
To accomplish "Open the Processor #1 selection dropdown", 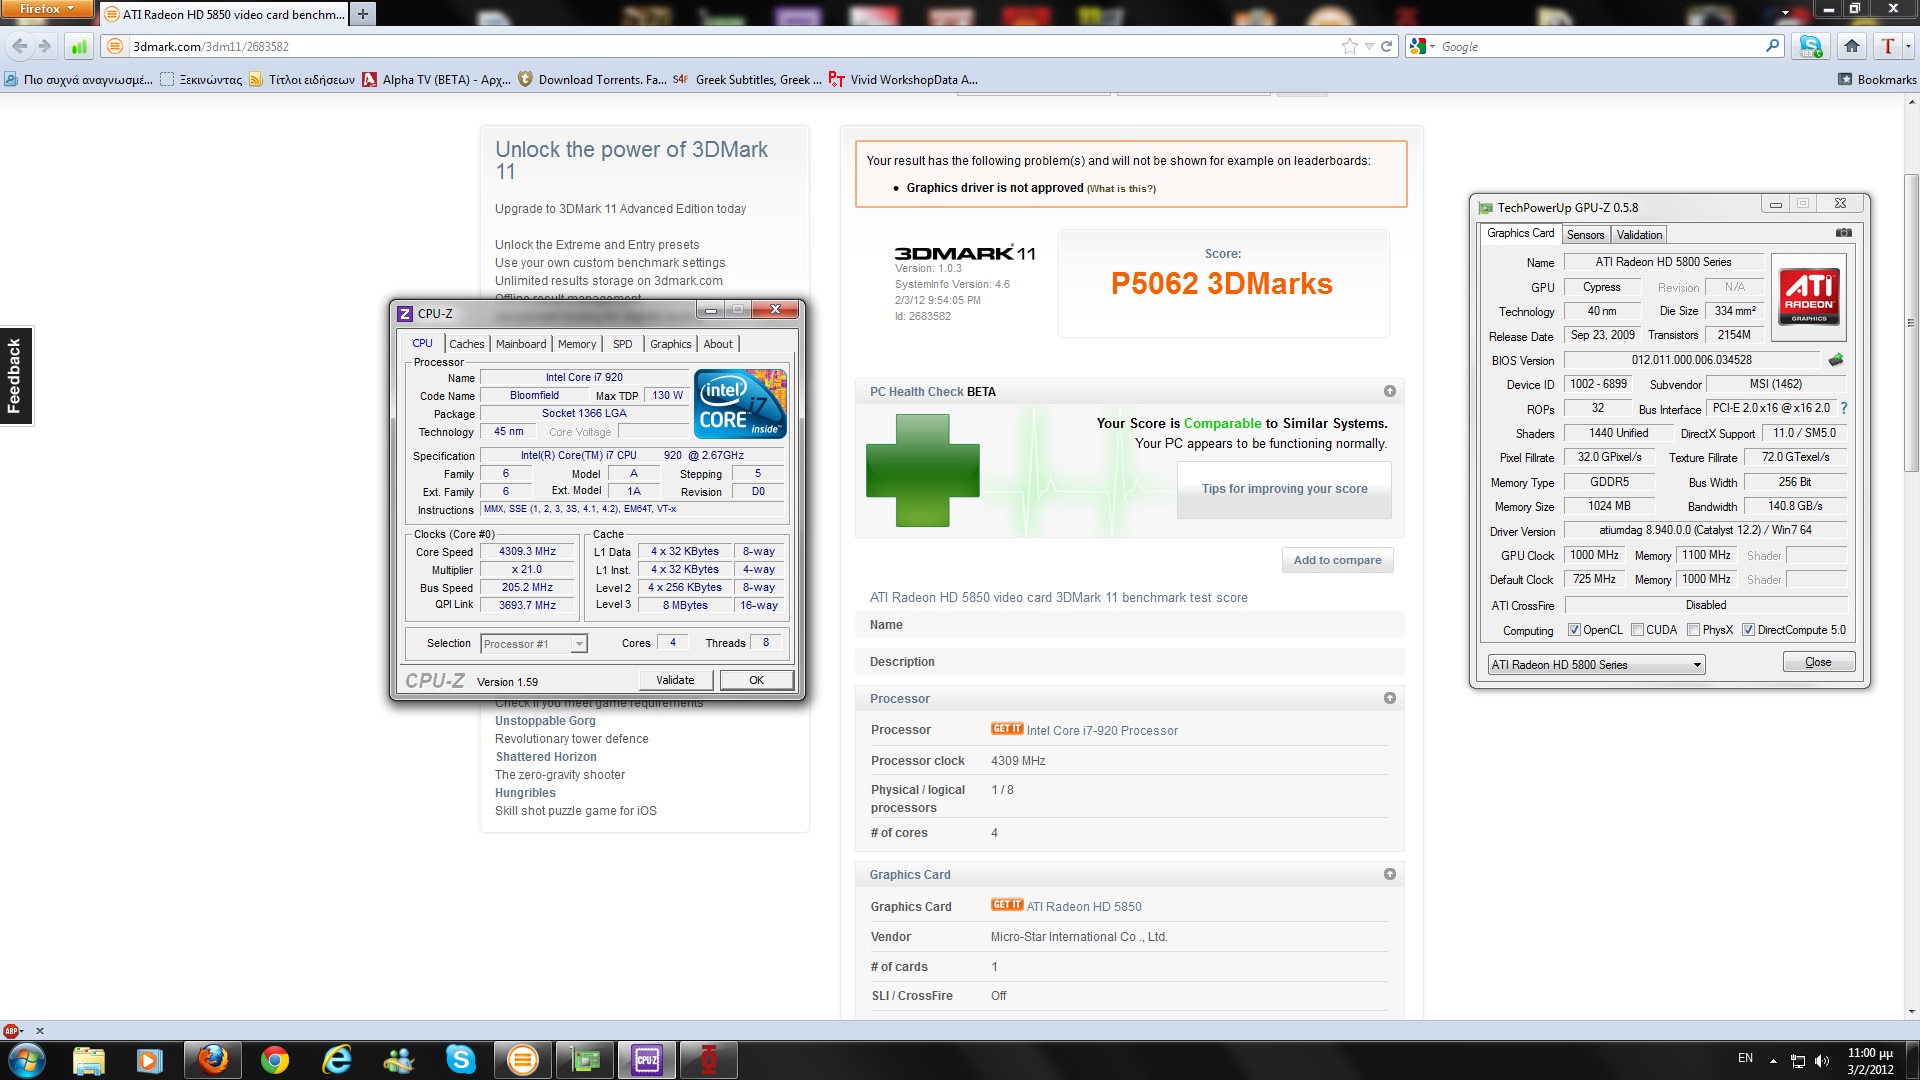I will [x=534, y=644].
